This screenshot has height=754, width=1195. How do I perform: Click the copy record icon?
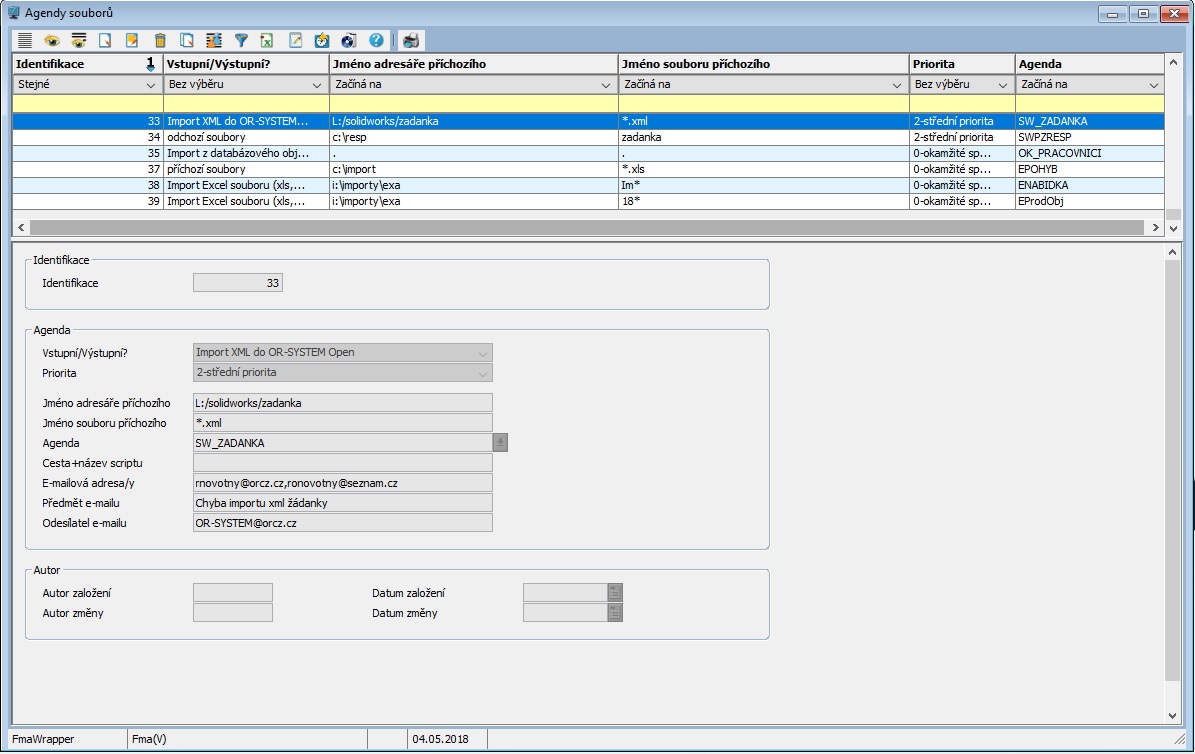(187, 41)
